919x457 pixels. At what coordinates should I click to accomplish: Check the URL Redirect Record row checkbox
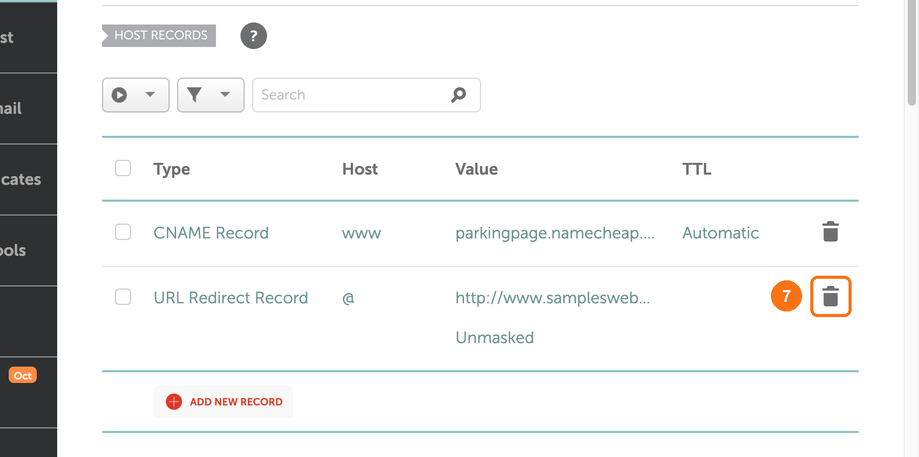click(x=122, y=296)
